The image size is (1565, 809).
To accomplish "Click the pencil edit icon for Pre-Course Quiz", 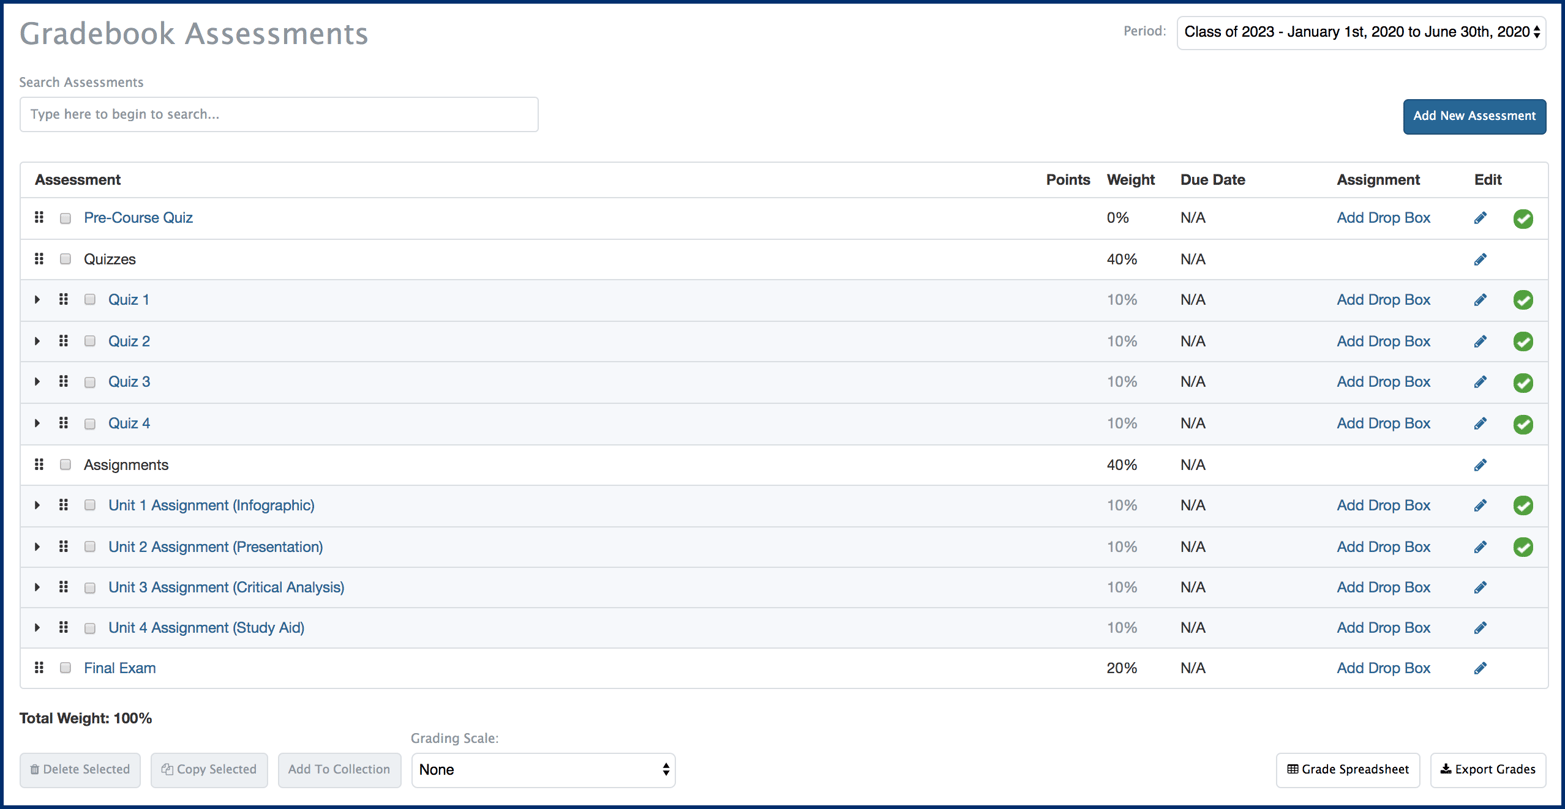I will 1481,217.
